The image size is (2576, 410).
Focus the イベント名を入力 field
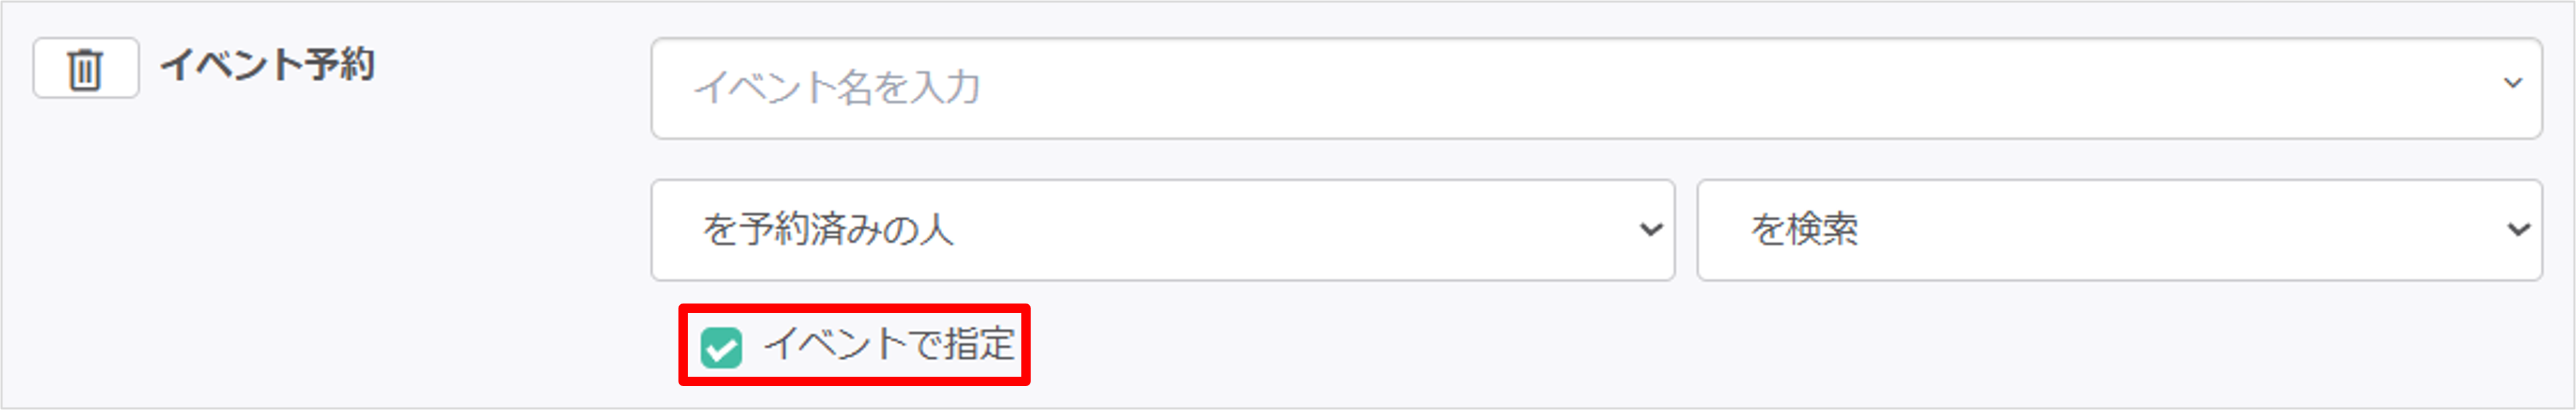coord(1594,88)
